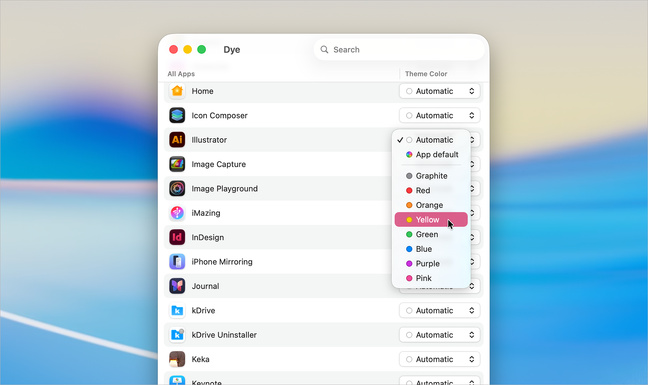Select the InDesign row name
The width and height of the screenshot is (648, 385).
(x=207, y=238)
